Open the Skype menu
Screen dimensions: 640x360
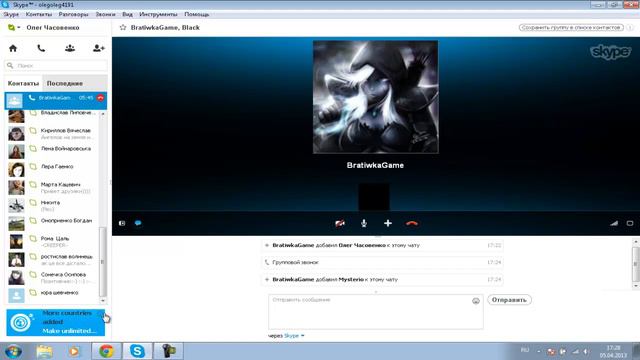point(11,14)
